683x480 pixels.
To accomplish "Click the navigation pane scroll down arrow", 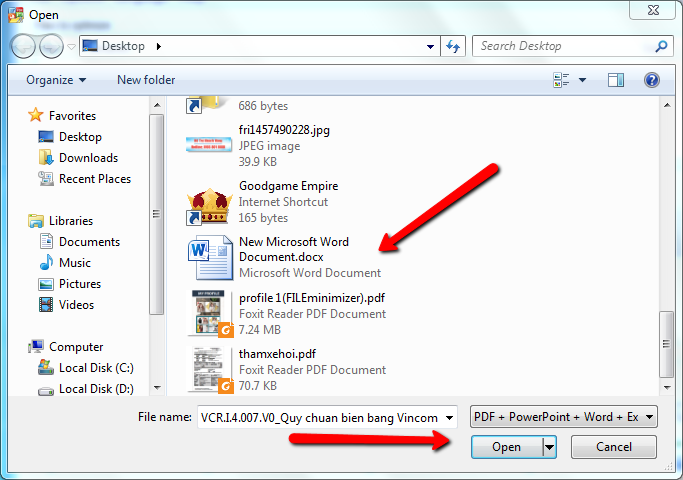I will click(157, 388).
